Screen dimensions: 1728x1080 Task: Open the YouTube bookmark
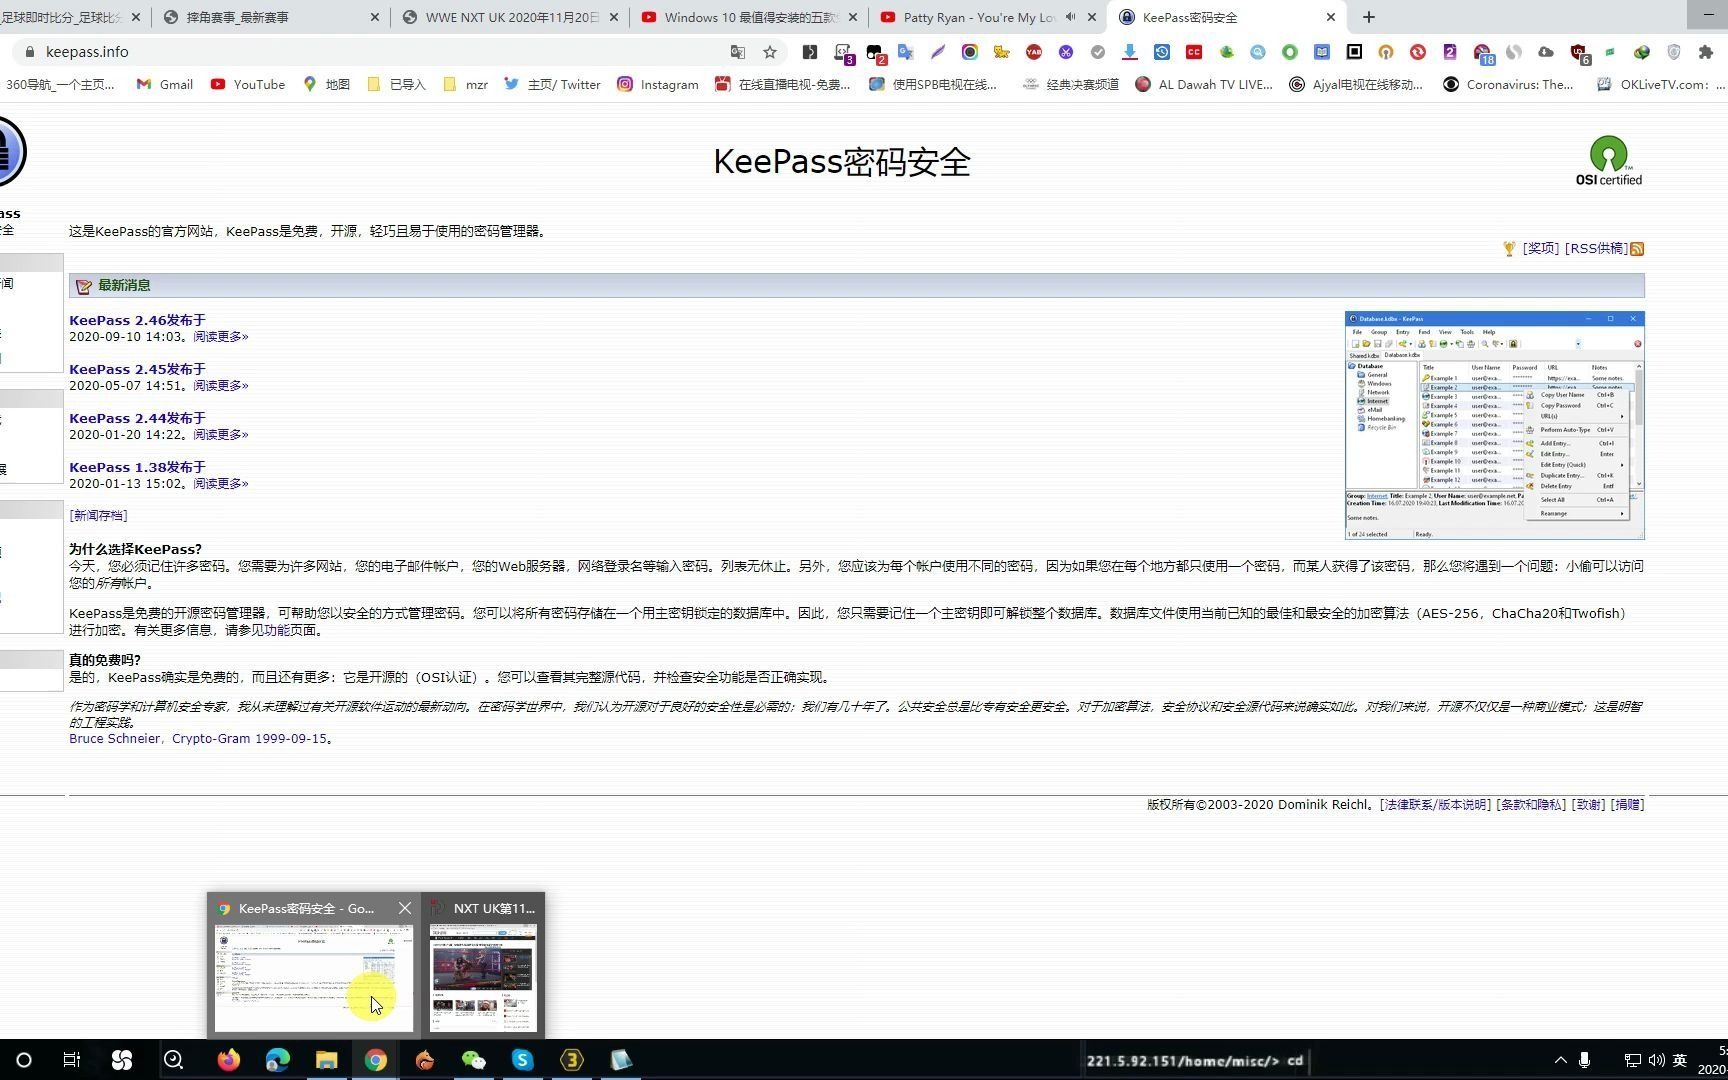click(x=248, y=84)
